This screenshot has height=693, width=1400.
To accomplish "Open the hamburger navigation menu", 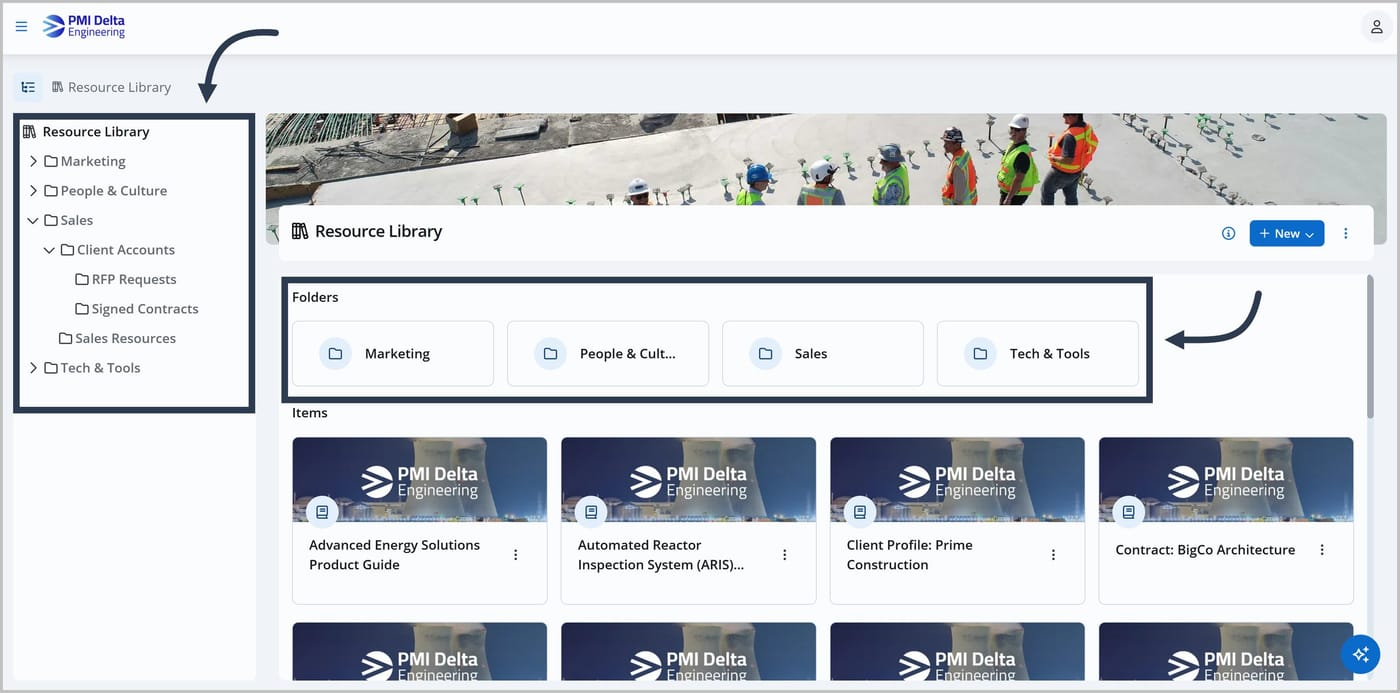I will [x=21, y=26].
